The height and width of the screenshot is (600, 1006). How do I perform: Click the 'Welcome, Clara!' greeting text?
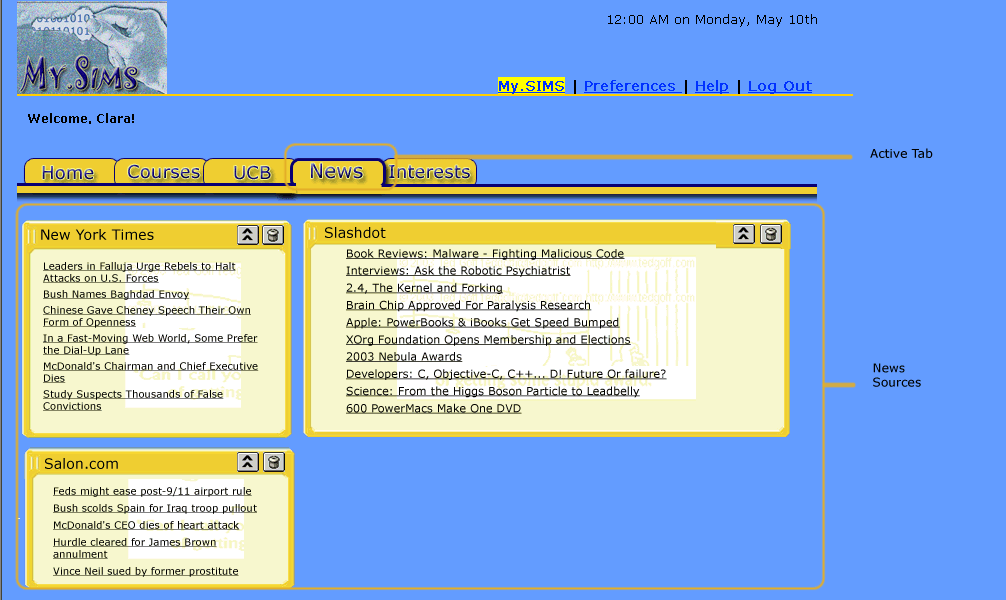[81, 119]
